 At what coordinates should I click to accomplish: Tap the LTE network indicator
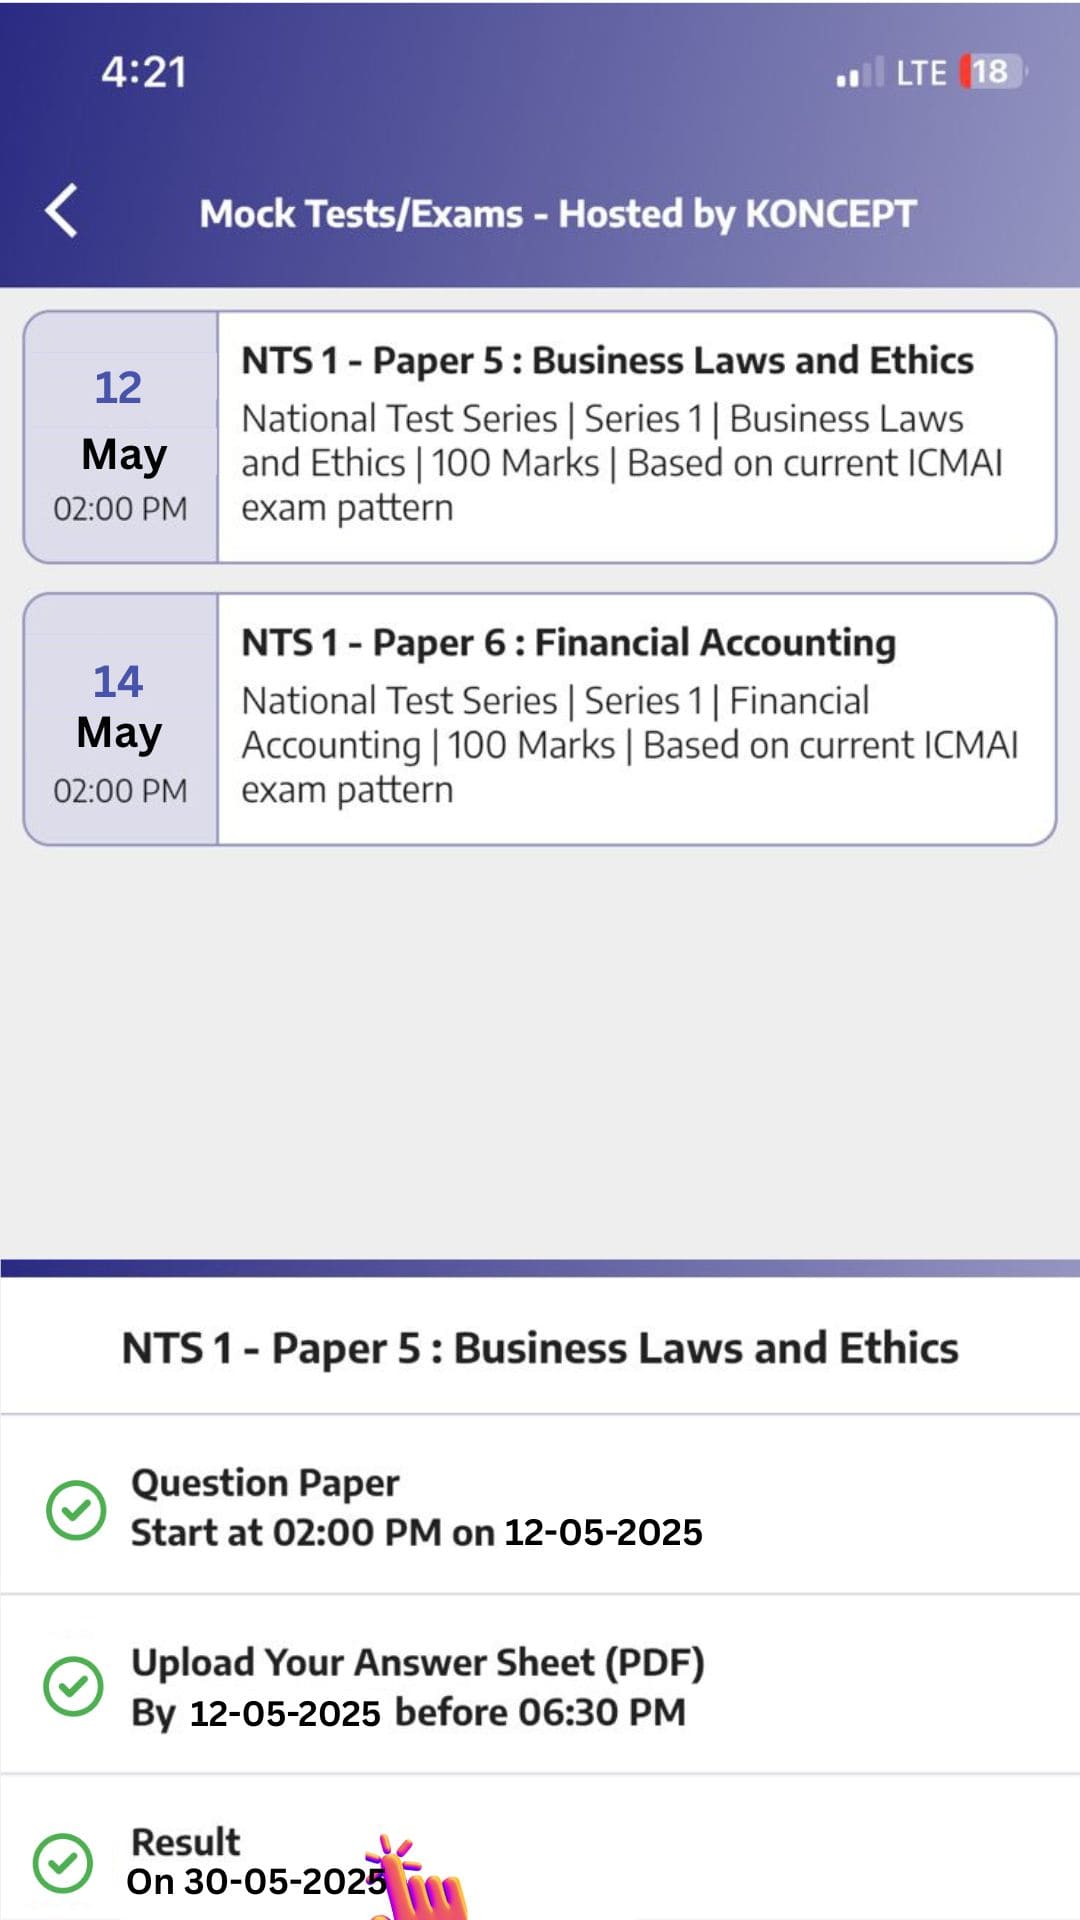click(x=921, y=73)
